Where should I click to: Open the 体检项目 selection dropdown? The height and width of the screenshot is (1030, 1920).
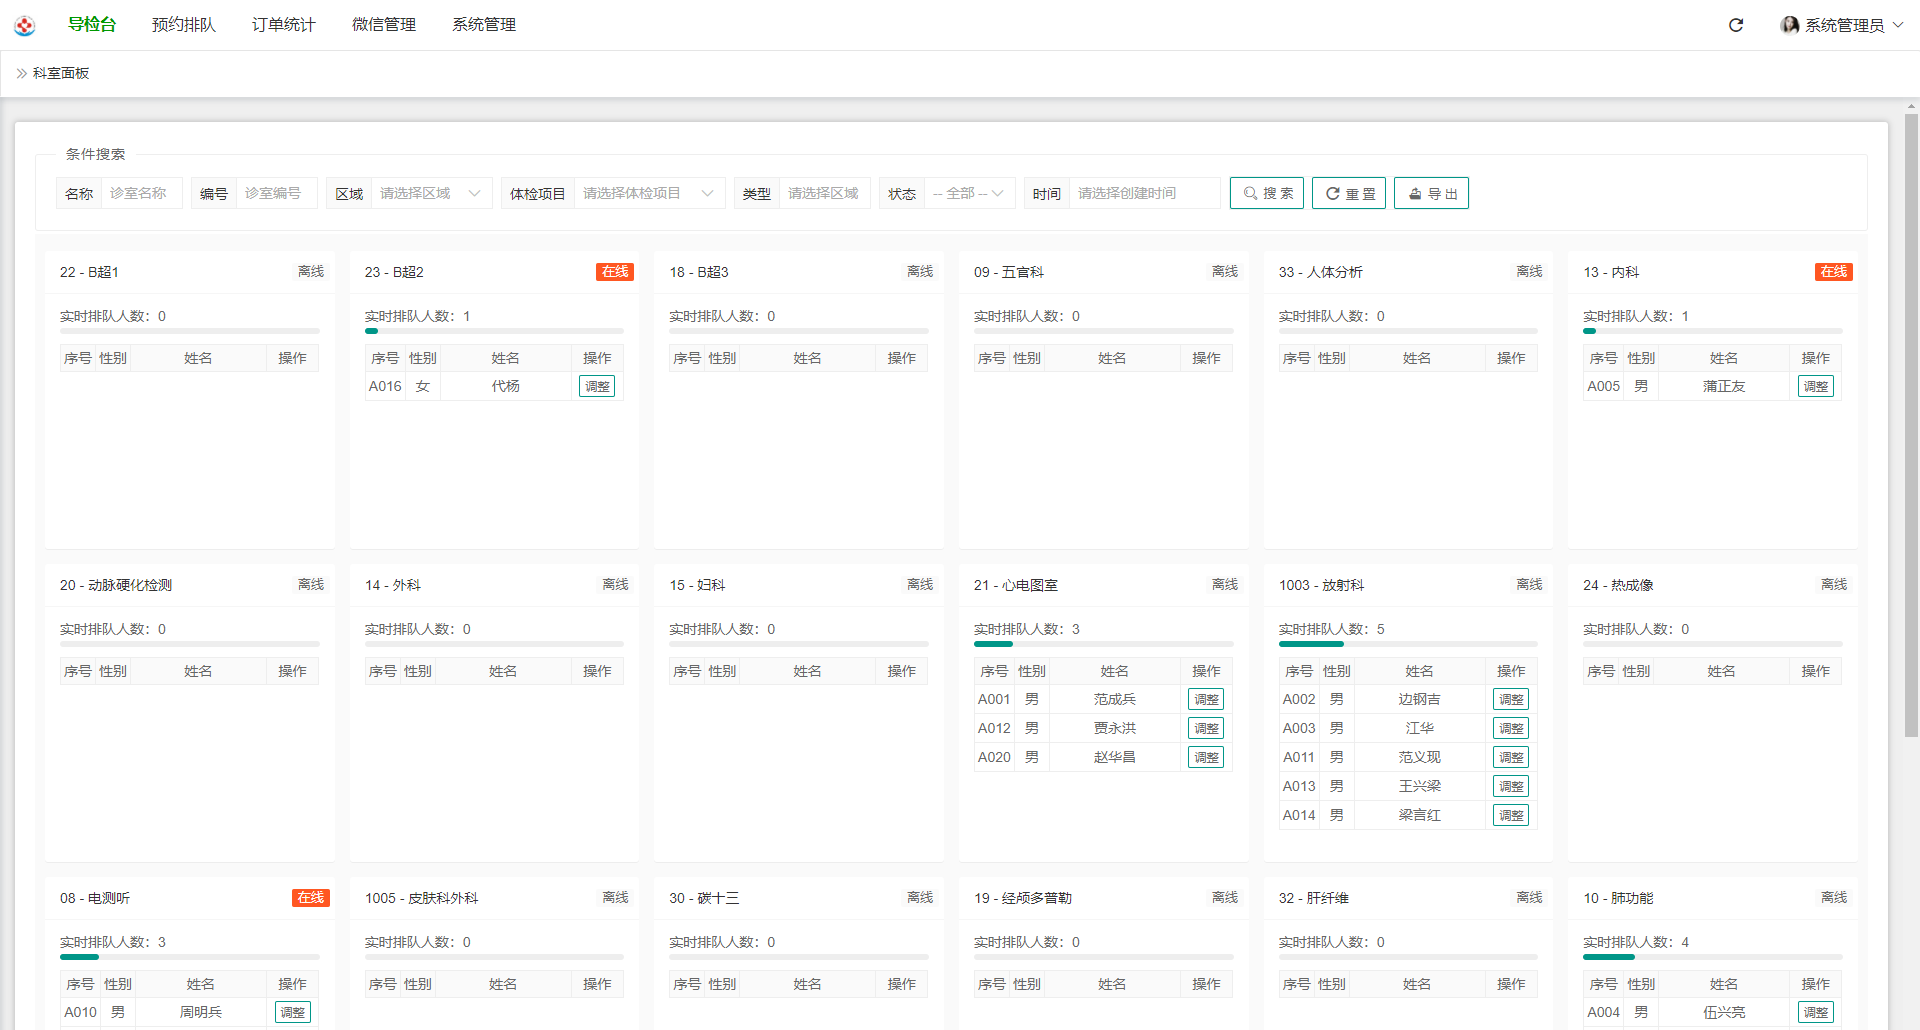coord(648,193)
